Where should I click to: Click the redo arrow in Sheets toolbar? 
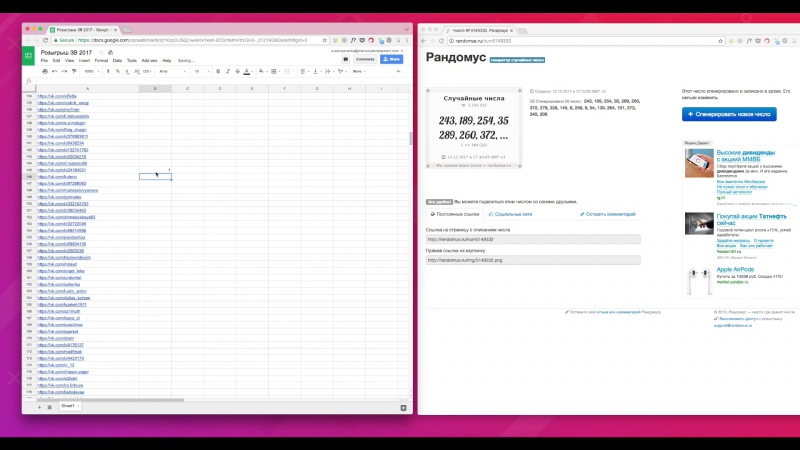click(x=64, y=71)
